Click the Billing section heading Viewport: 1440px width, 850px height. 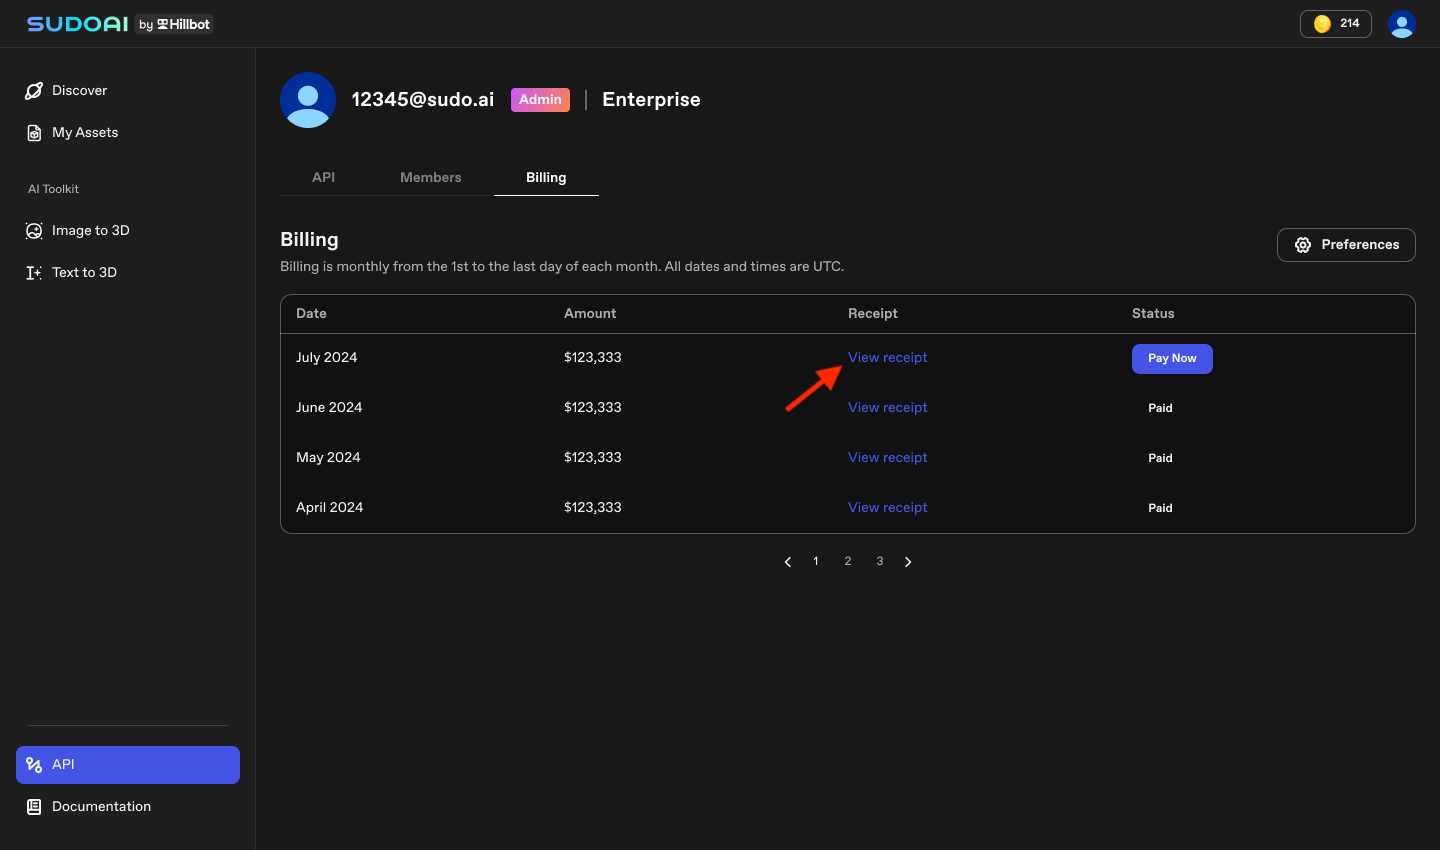pos(309,240)
